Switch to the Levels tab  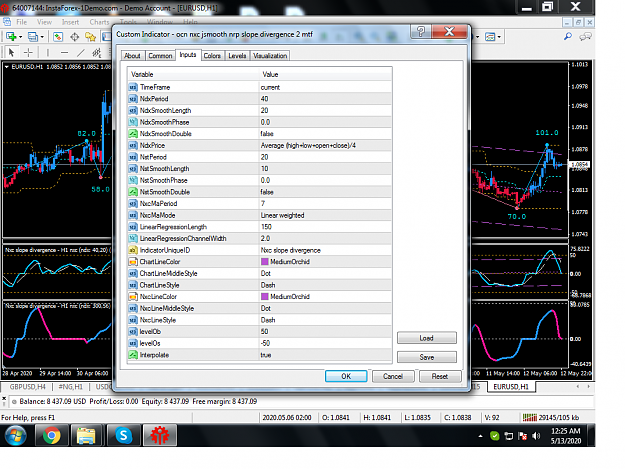[237, 56]
